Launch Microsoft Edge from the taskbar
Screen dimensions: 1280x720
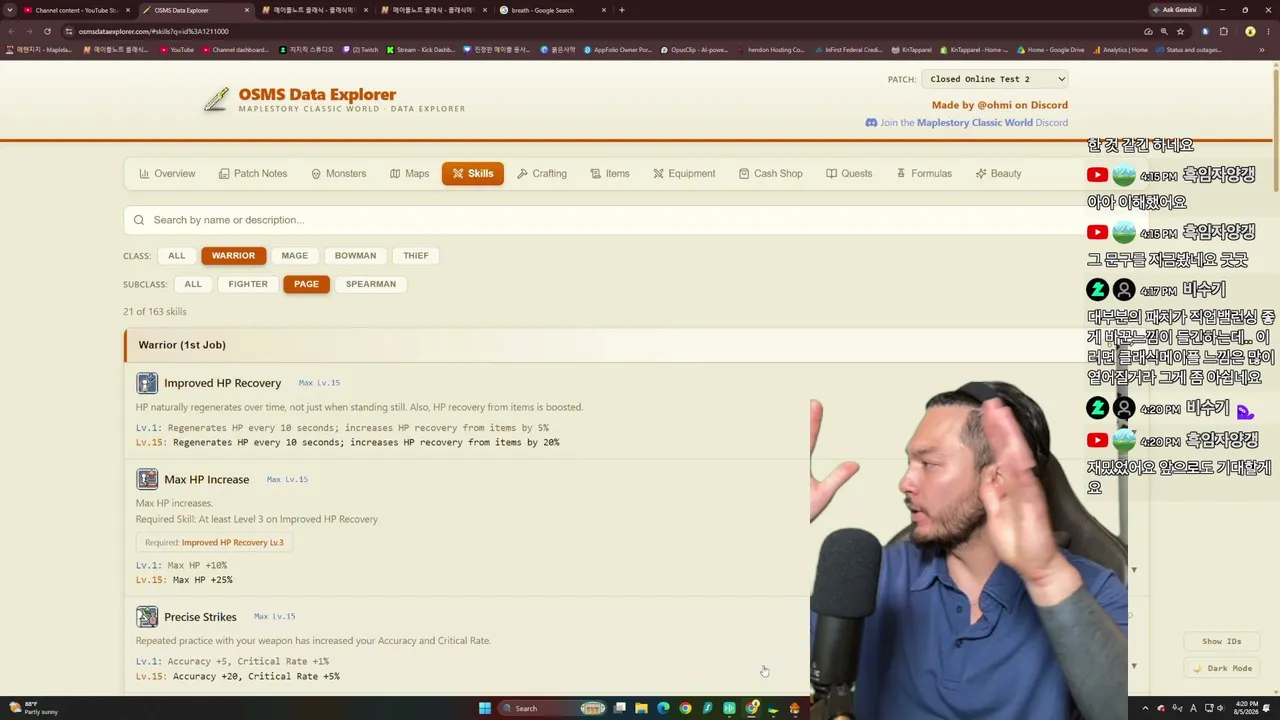point(663,708)
